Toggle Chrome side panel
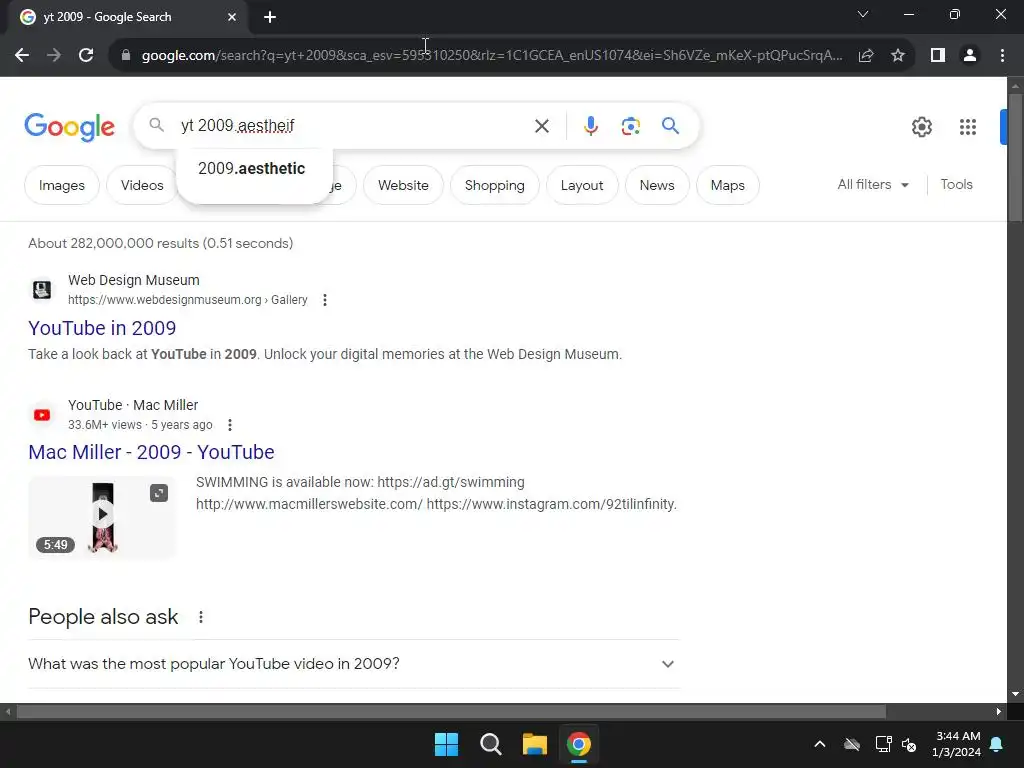This screenshot has height=768, width=1024. pos(938,56)
